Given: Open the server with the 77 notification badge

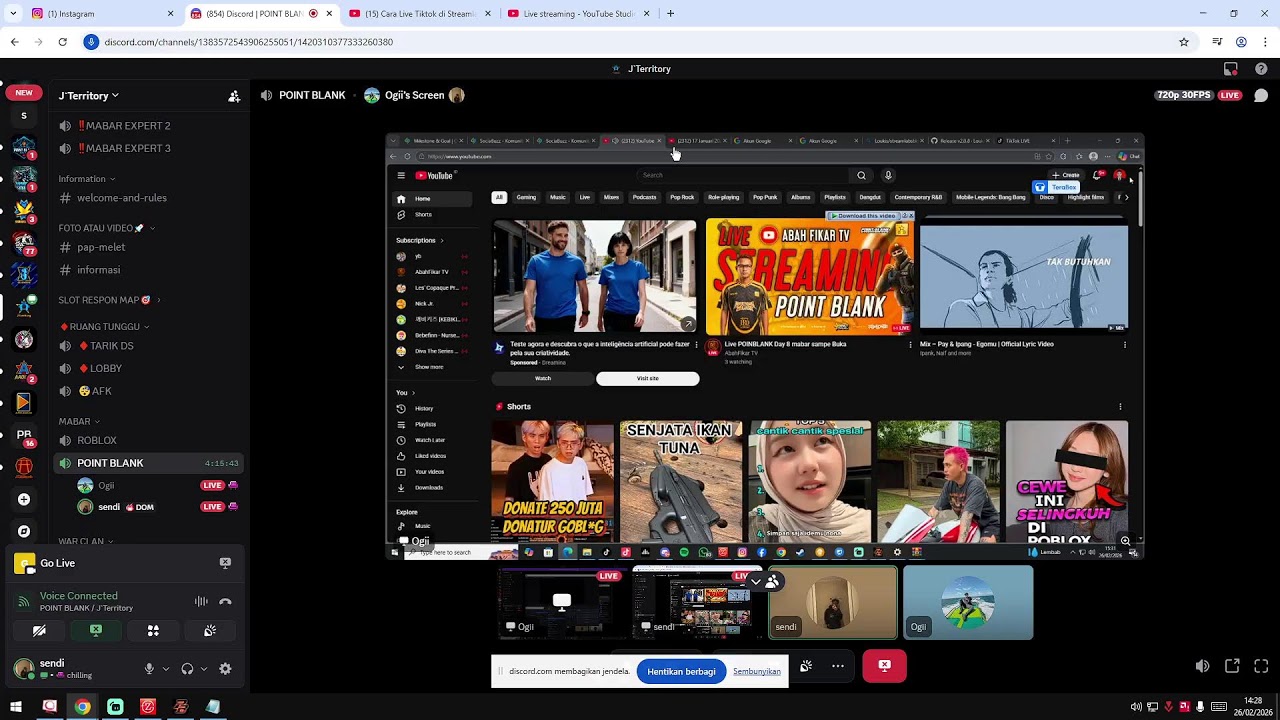Looking at the screenshot, I should coord(24,243).
